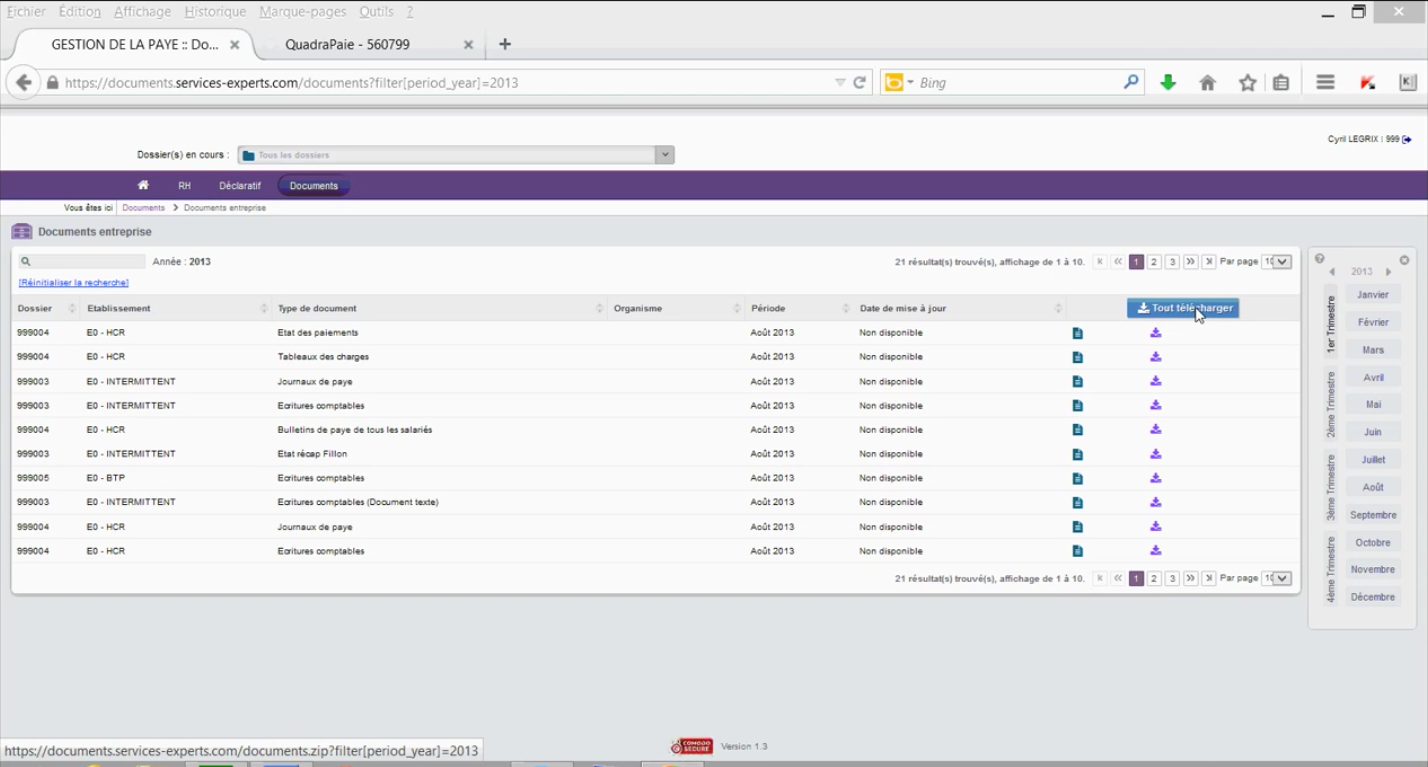Filter by the month Janvier
Viewport: 1428px width, 767px height.
(x=1373, y=295)
